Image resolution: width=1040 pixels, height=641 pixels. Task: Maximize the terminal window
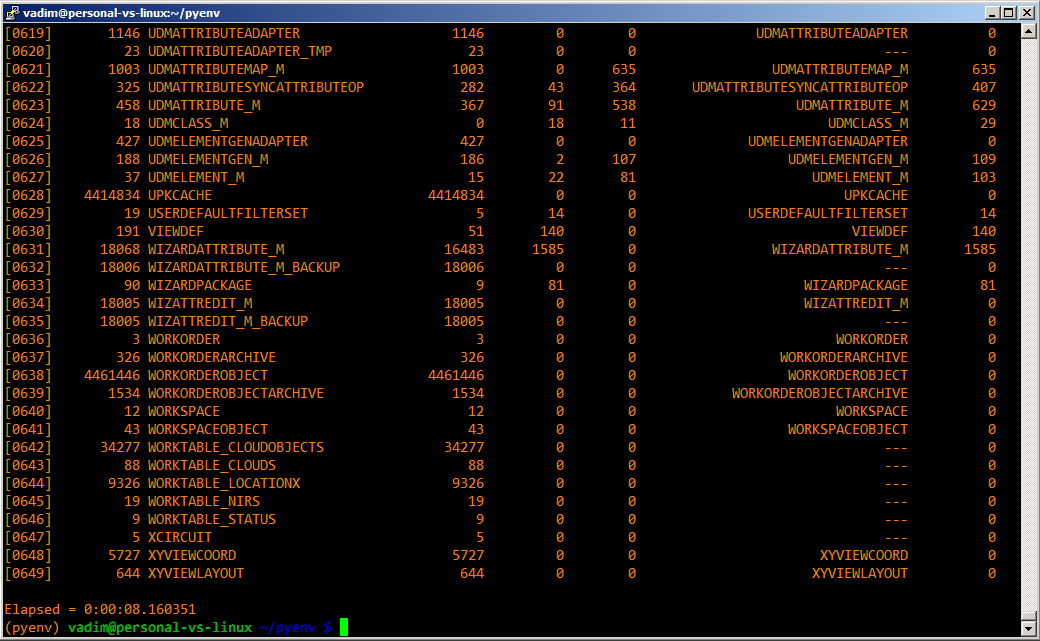[x=1008, y=12]
